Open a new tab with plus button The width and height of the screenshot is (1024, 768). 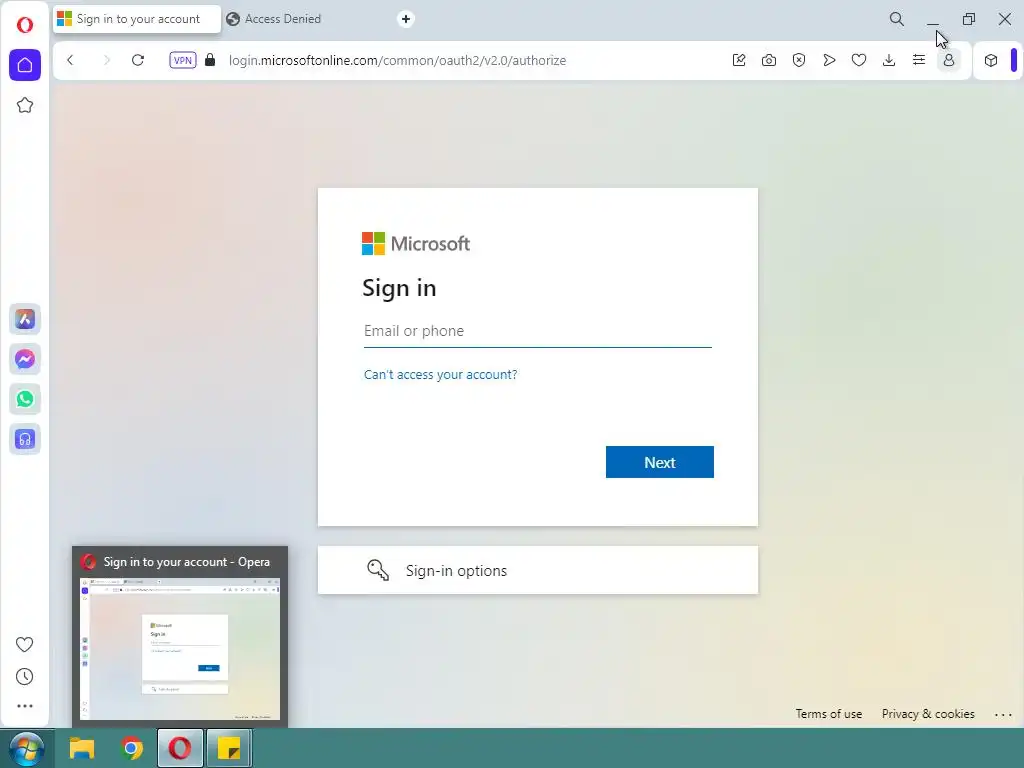coord(406,19)
